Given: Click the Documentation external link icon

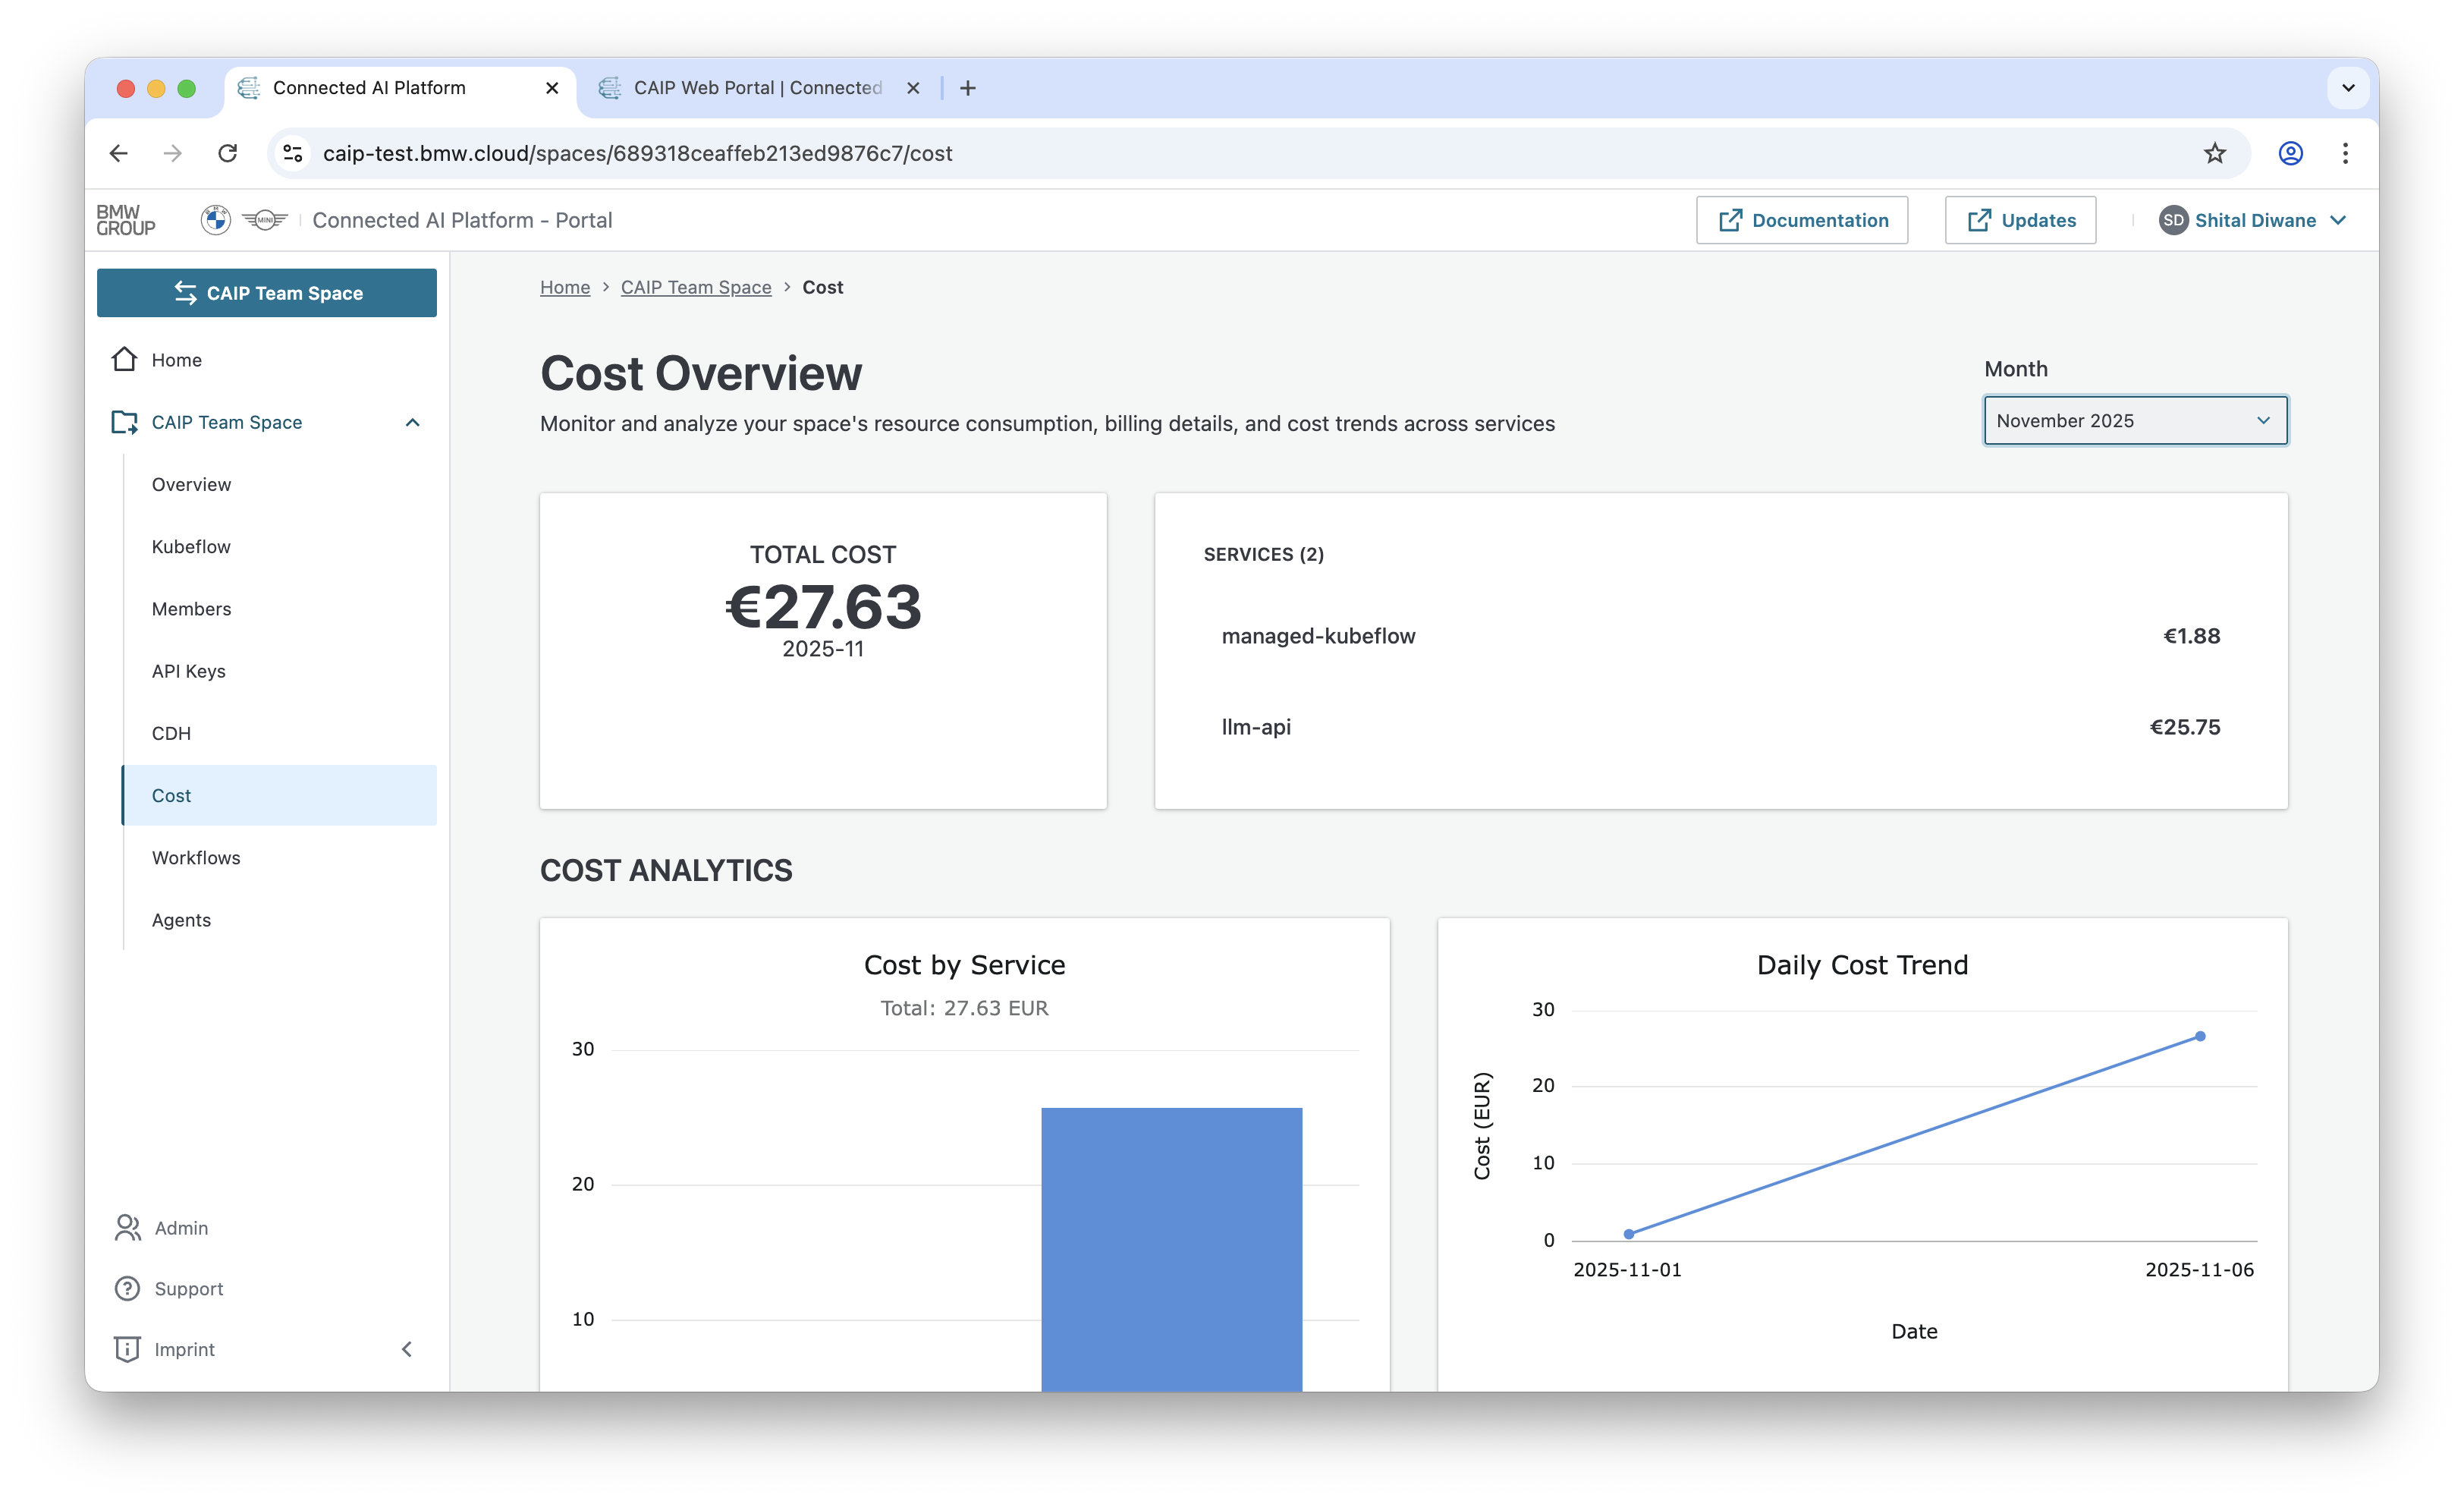Looking at the screenshot, I should click(1730, 220).
